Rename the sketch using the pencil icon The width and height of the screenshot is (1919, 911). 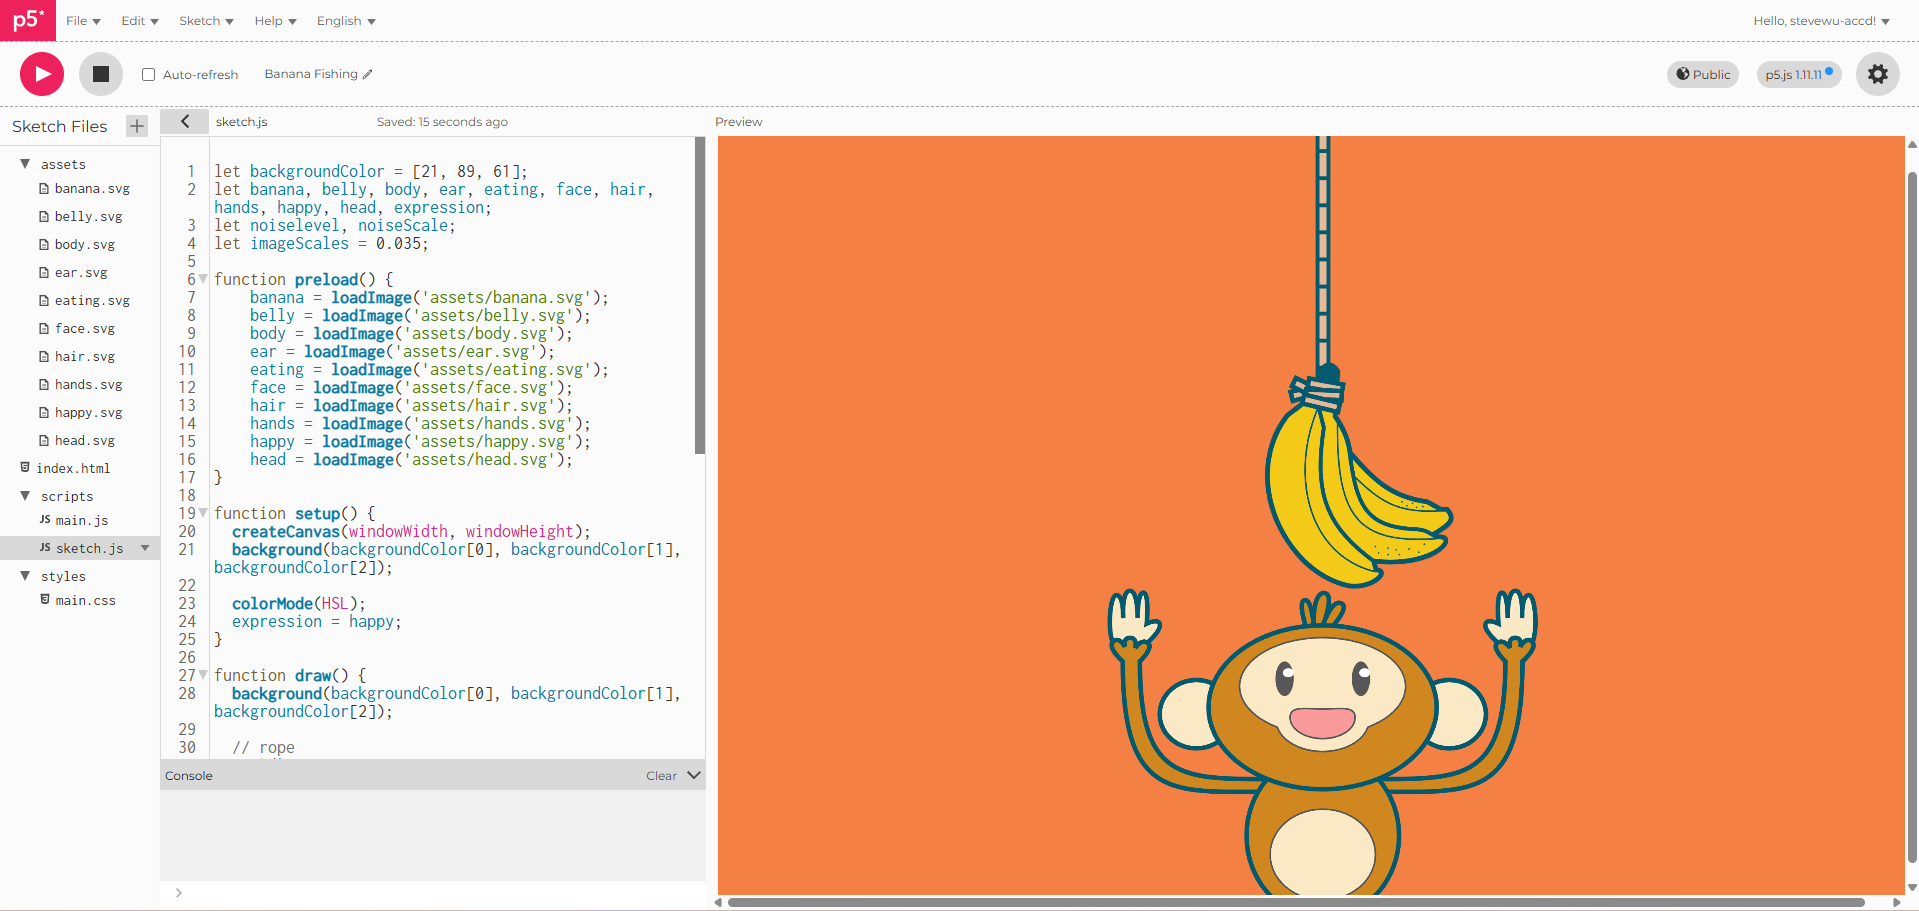tap(368, 74)
